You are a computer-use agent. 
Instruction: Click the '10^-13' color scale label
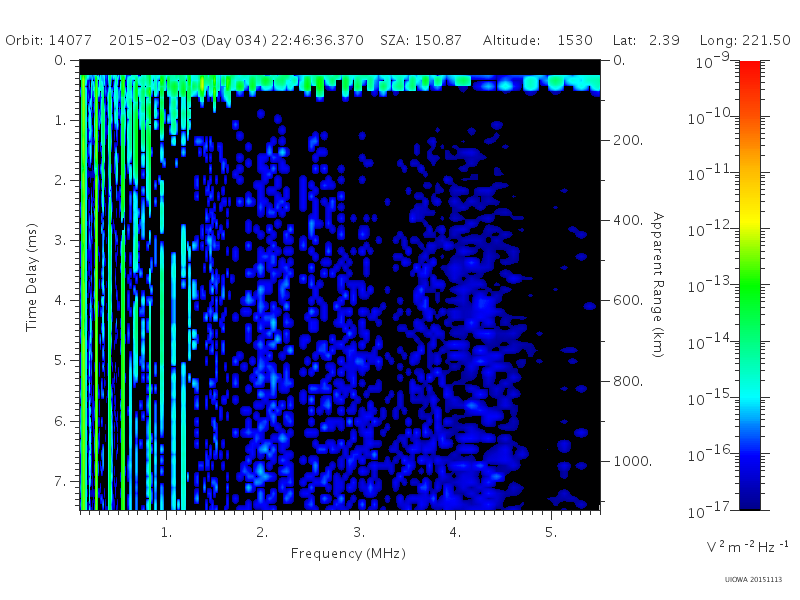pos(710,285)
